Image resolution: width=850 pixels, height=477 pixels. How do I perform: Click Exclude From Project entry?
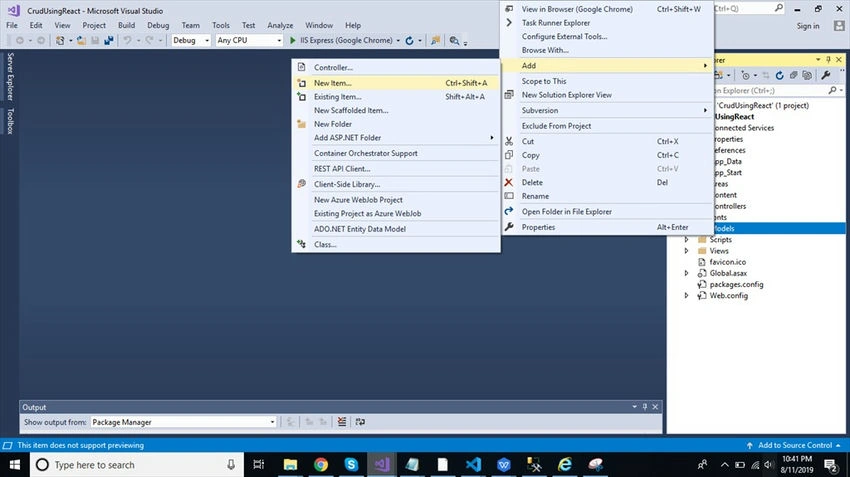coord(607,126)
